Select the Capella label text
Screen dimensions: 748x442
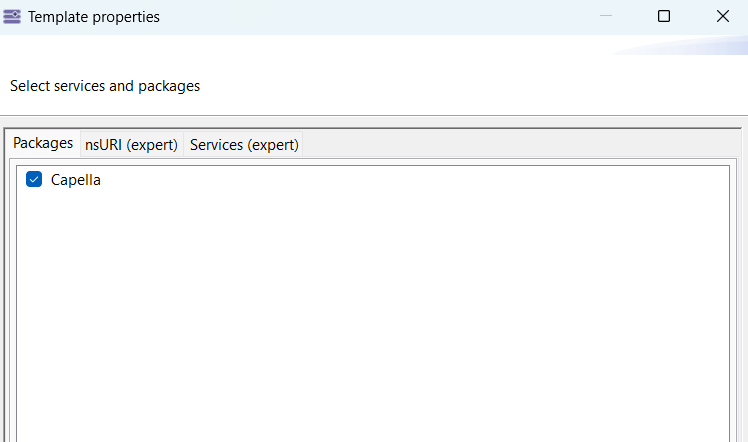pyautogui.click(x=76, y=180)
